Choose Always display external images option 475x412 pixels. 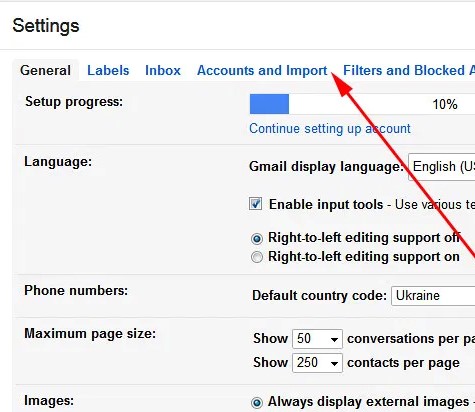[x=257, y=403]
